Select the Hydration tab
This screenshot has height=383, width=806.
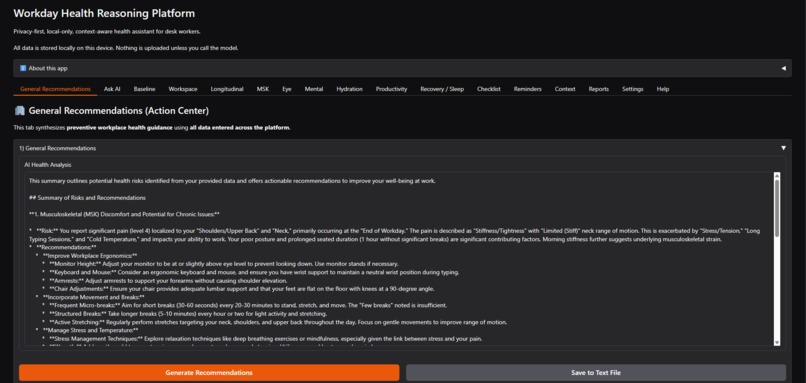coord(350,89)
